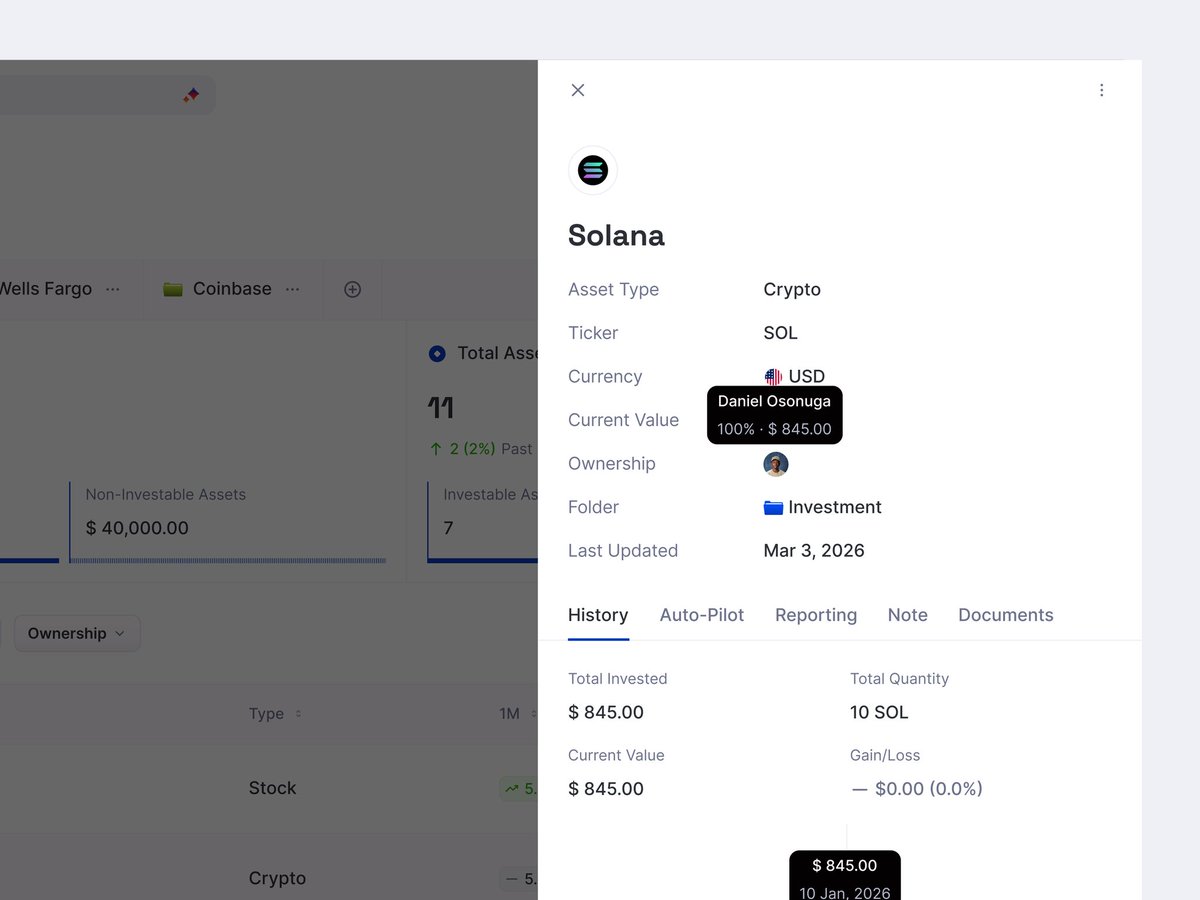This screenshot has height=900, width=1200.
Task: Click the Total Quantity 10 SOL value
Action: coord(879,712)
